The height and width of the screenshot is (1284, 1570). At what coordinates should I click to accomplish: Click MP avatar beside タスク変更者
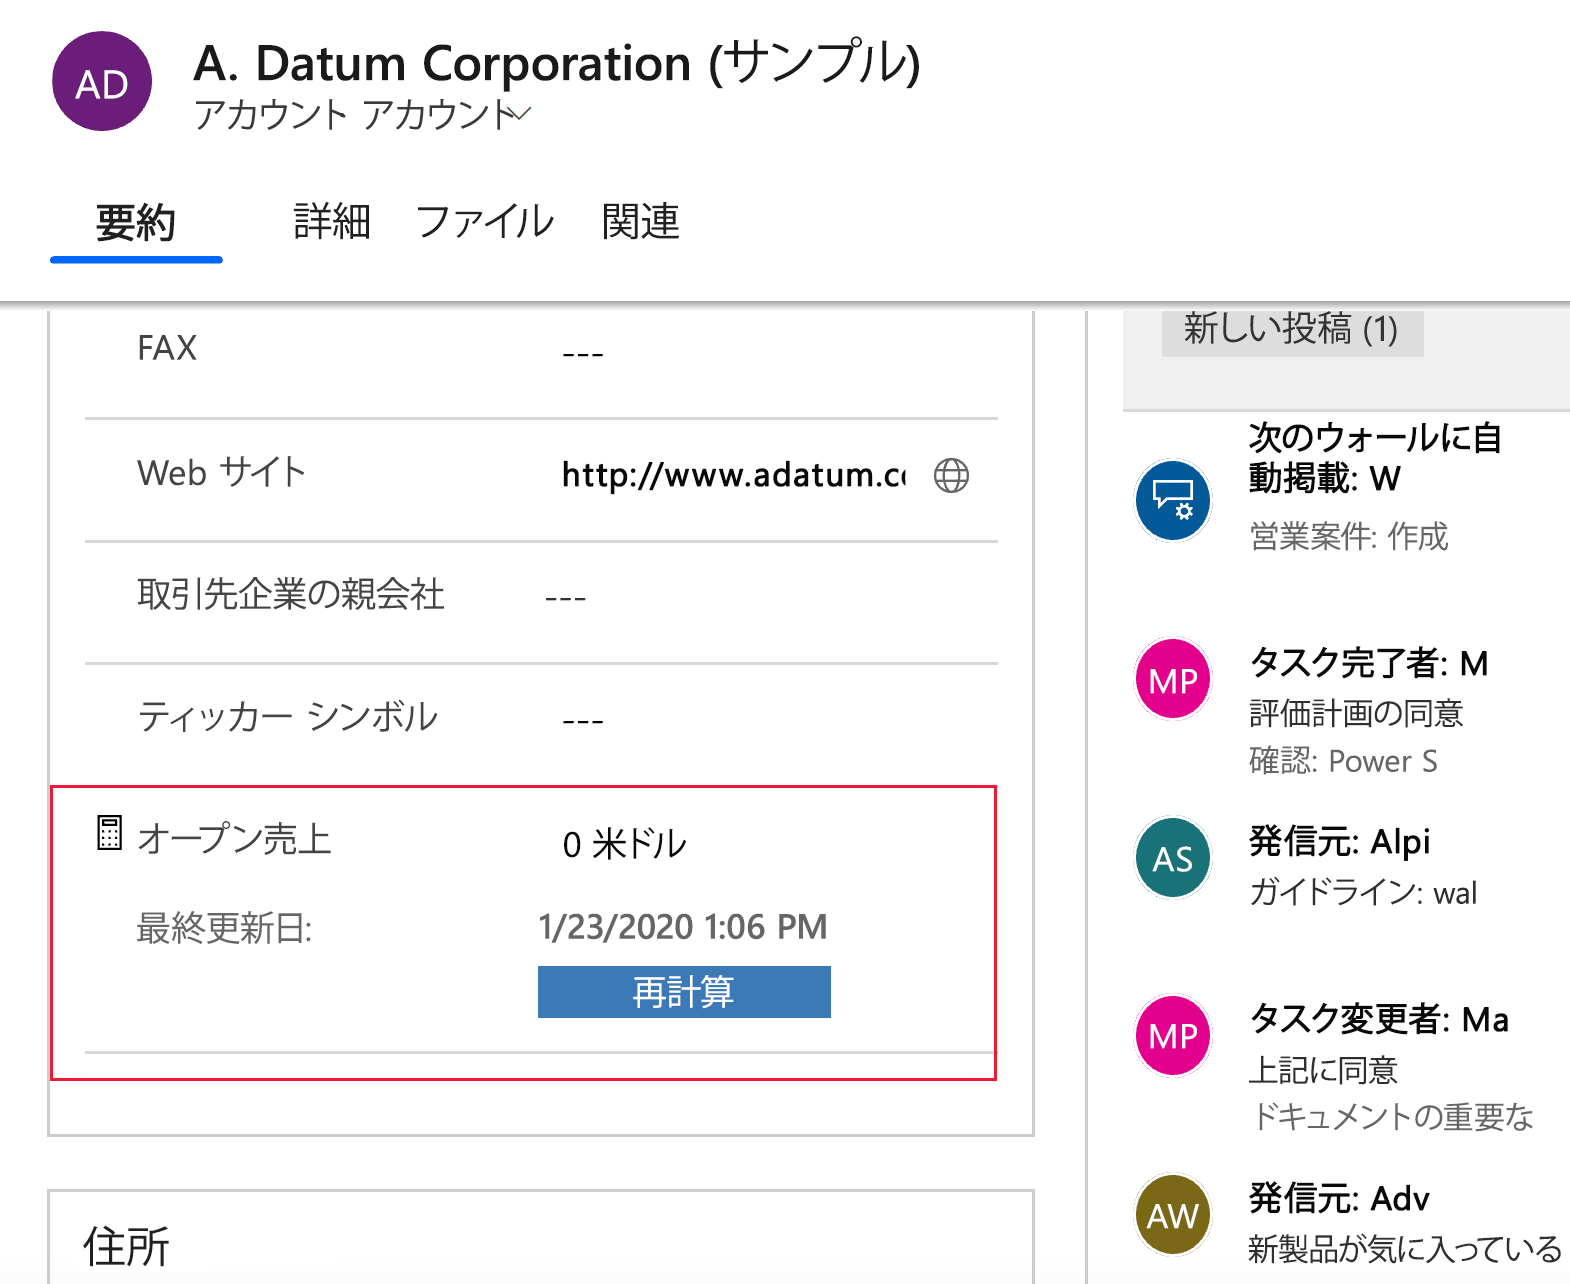[x=1173, y=1036]
